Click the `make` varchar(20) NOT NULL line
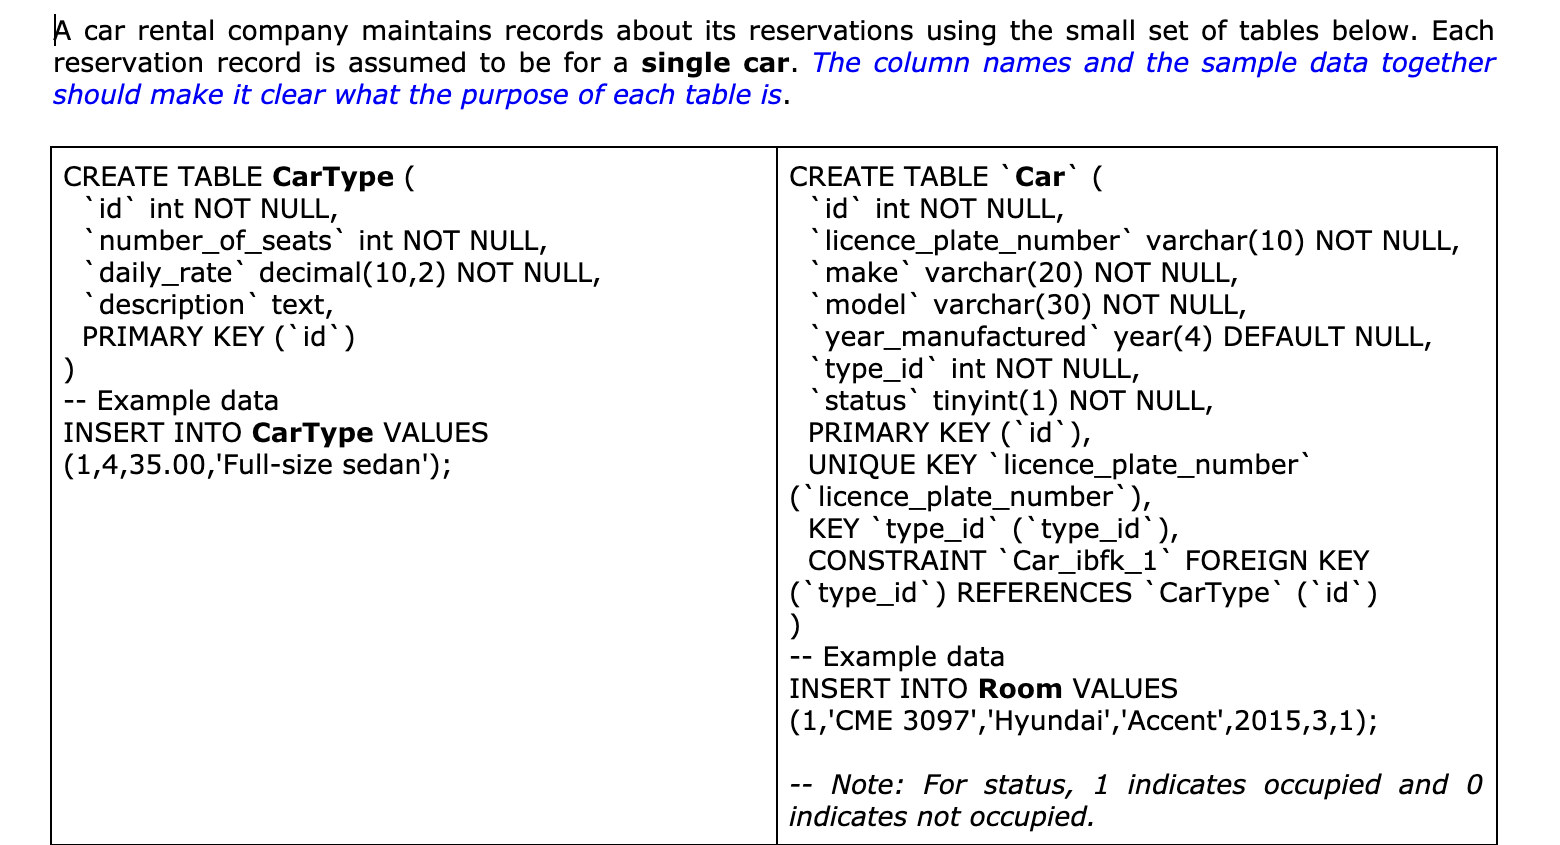 pyautogui.click(x=1024, y=273)
